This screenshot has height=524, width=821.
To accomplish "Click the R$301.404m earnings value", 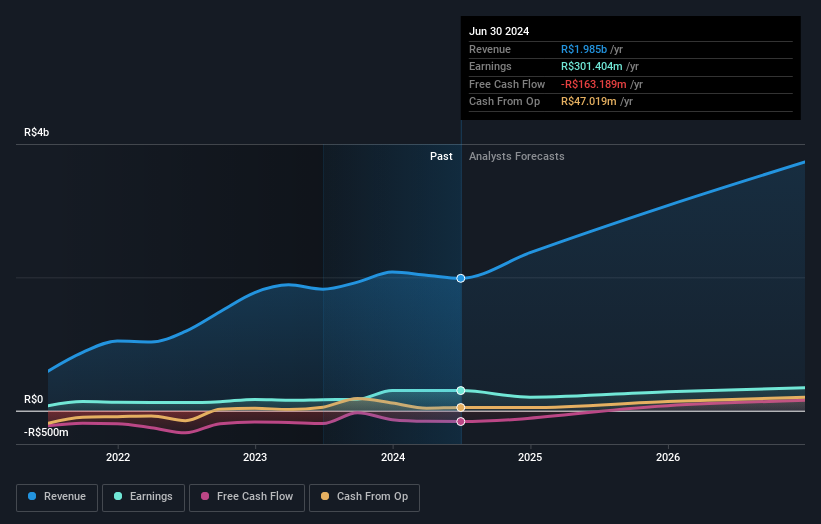I will pos(592,66).
